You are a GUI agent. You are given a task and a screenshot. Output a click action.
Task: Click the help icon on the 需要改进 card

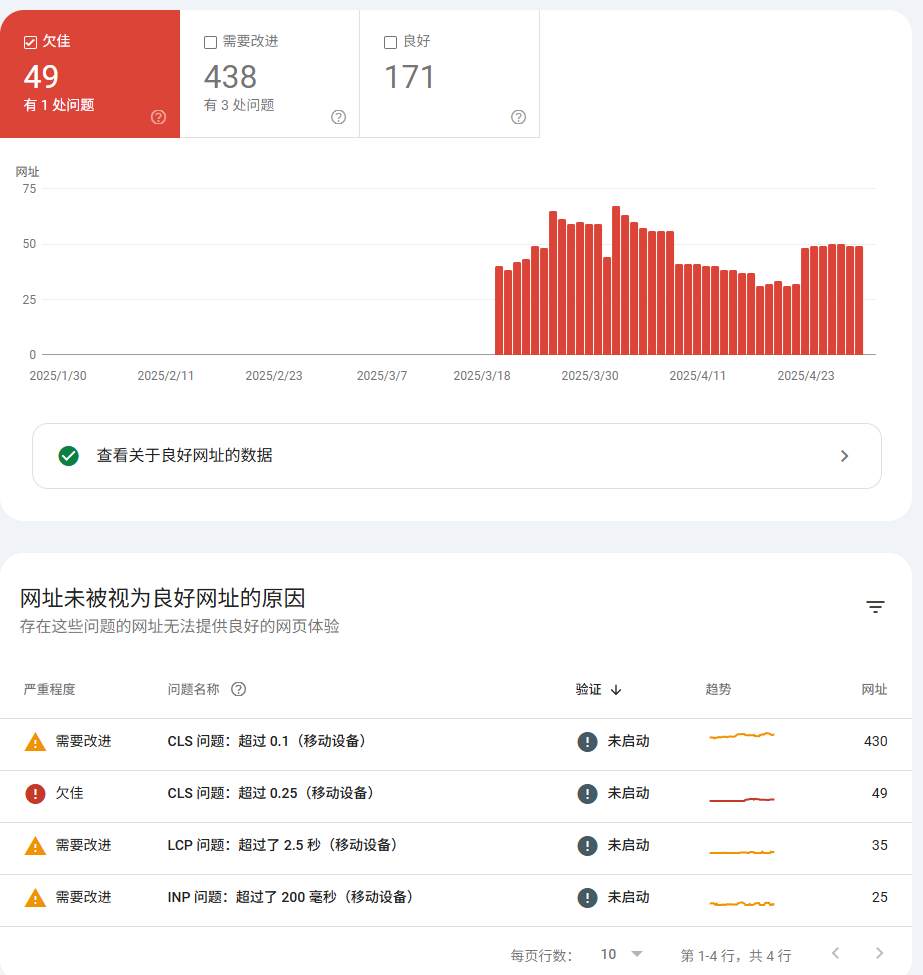point(338,117)
